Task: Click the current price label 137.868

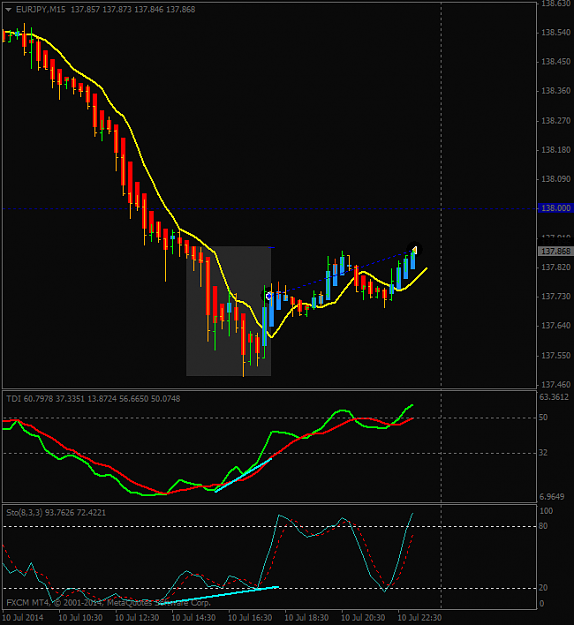Action: pyautogui.click(x=556, y=251)
